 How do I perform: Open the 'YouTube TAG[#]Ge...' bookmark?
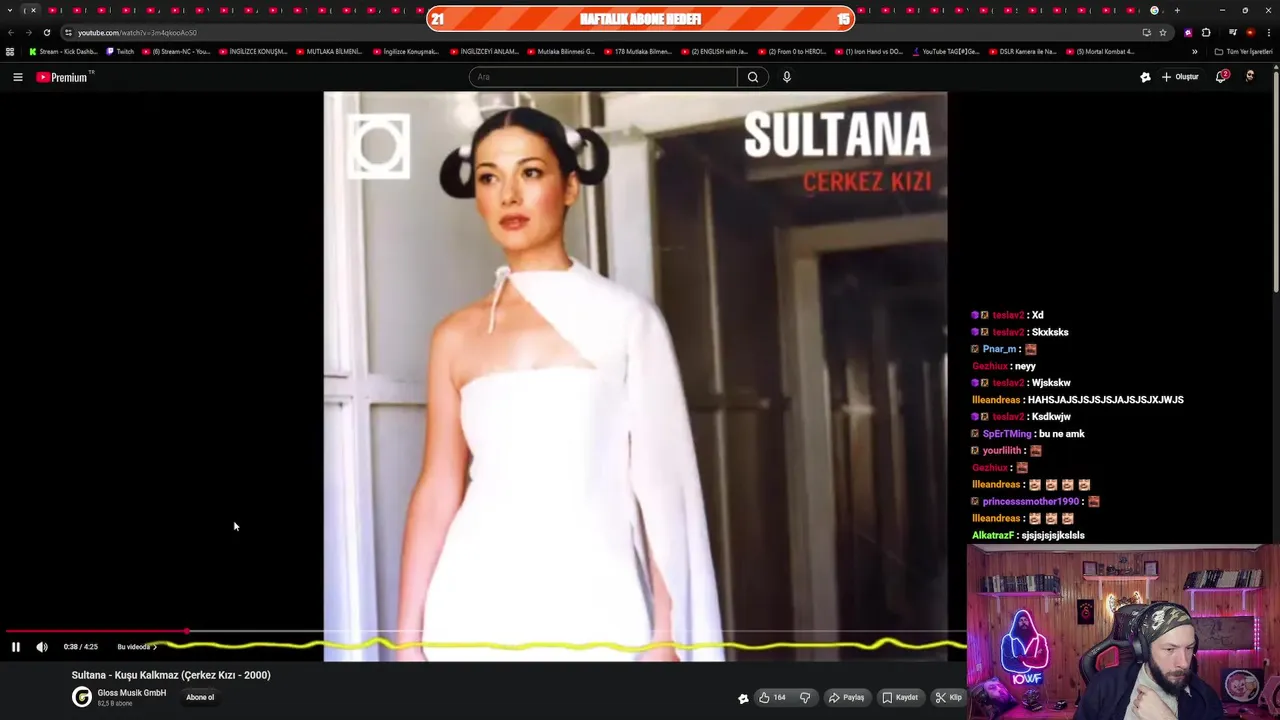946,51
